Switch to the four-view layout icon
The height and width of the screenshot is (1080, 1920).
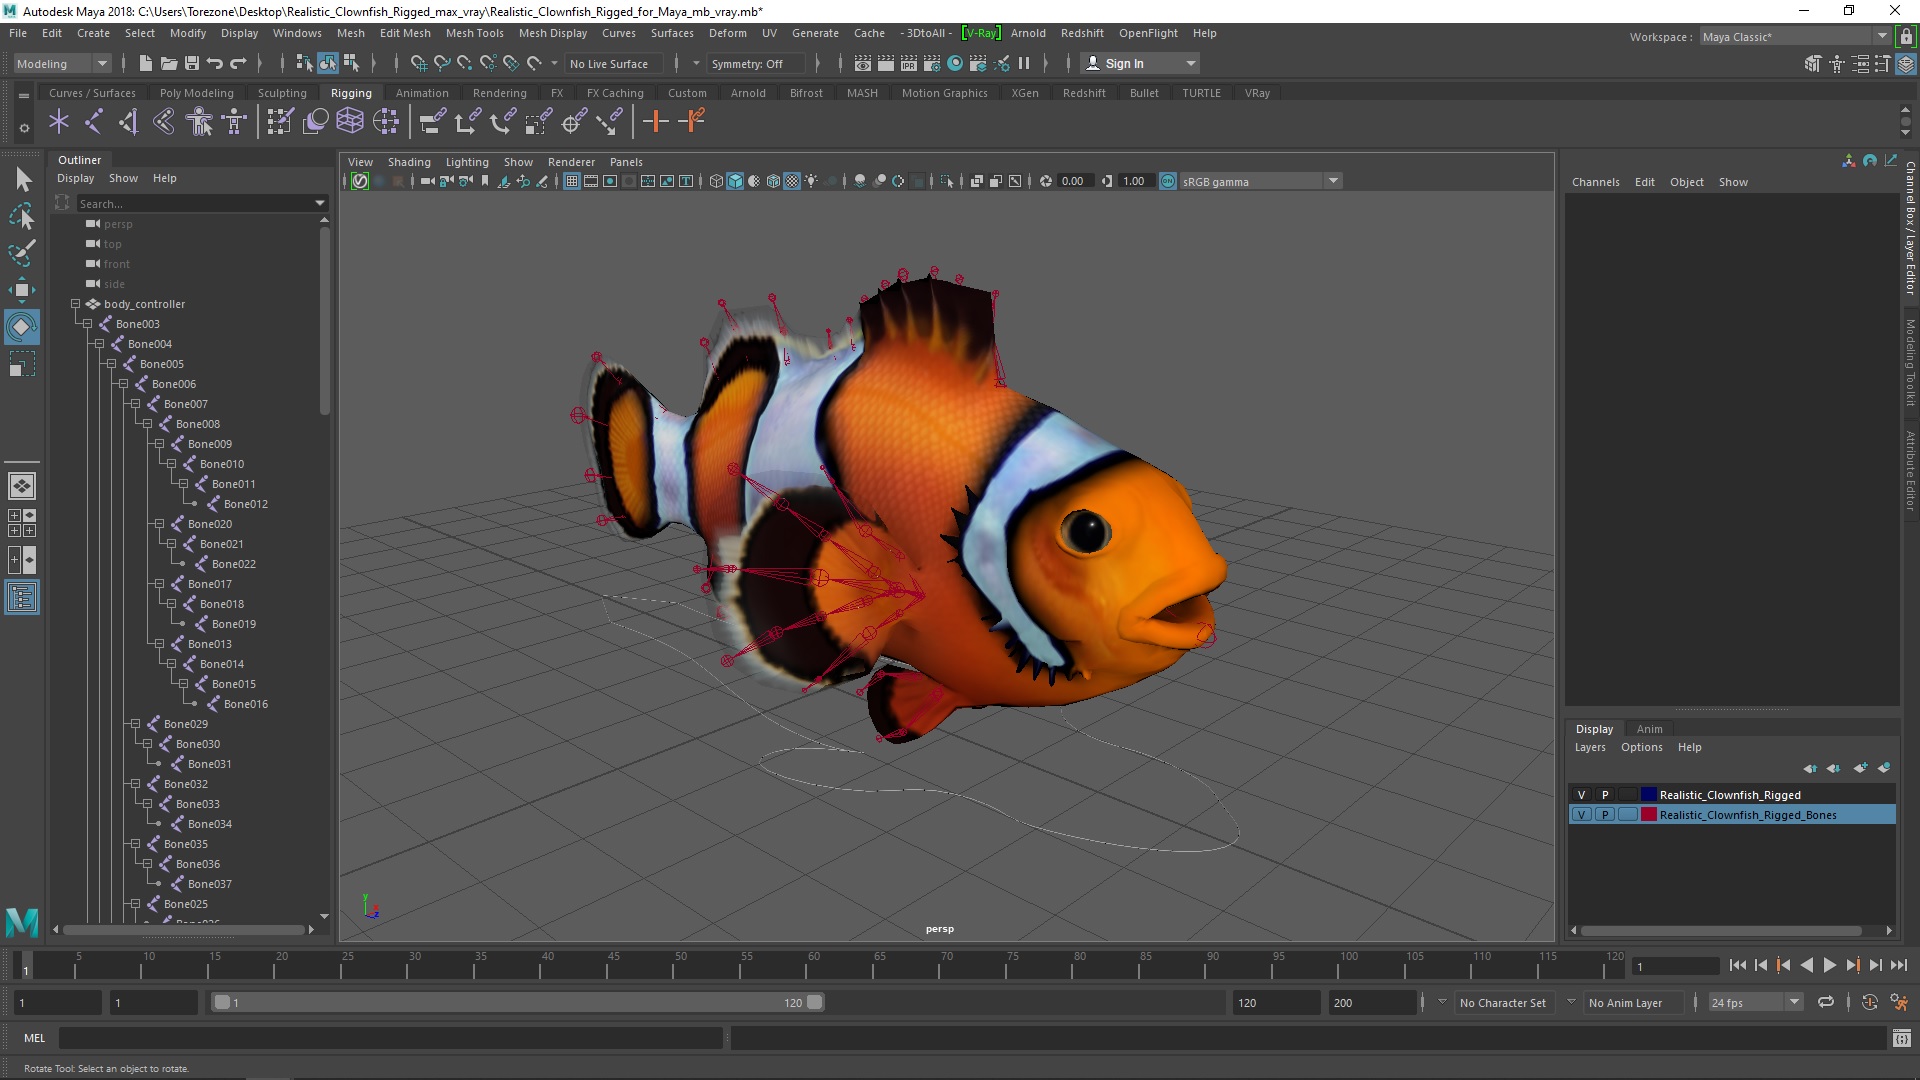[22, 523]
